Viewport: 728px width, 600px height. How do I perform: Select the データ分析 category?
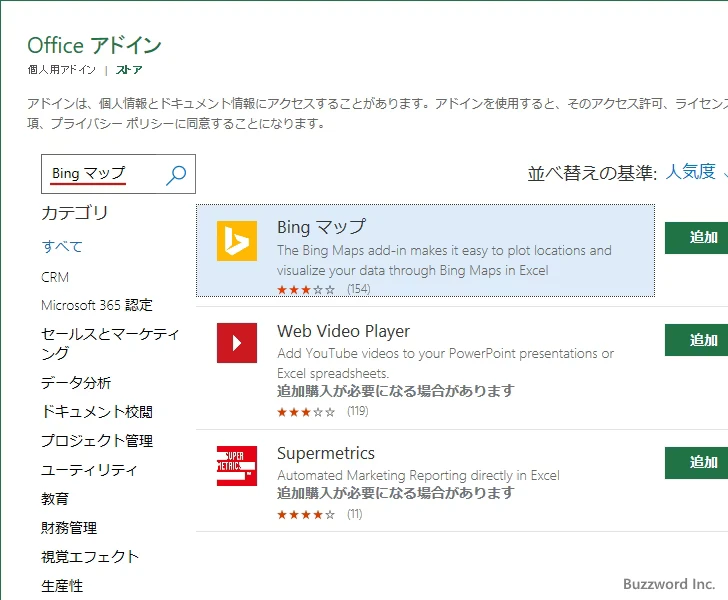pos(76,383)
